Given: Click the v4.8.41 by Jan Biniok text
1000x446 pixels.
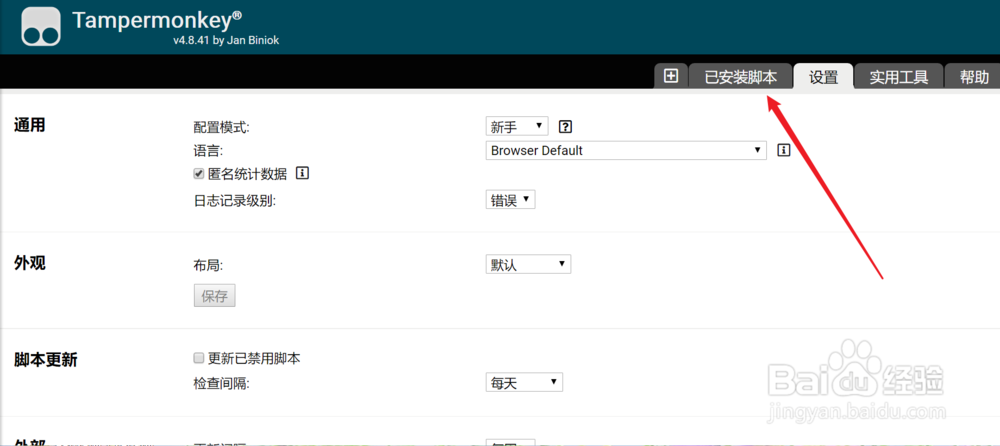Looking at the screenshot, I should point(226,41).
